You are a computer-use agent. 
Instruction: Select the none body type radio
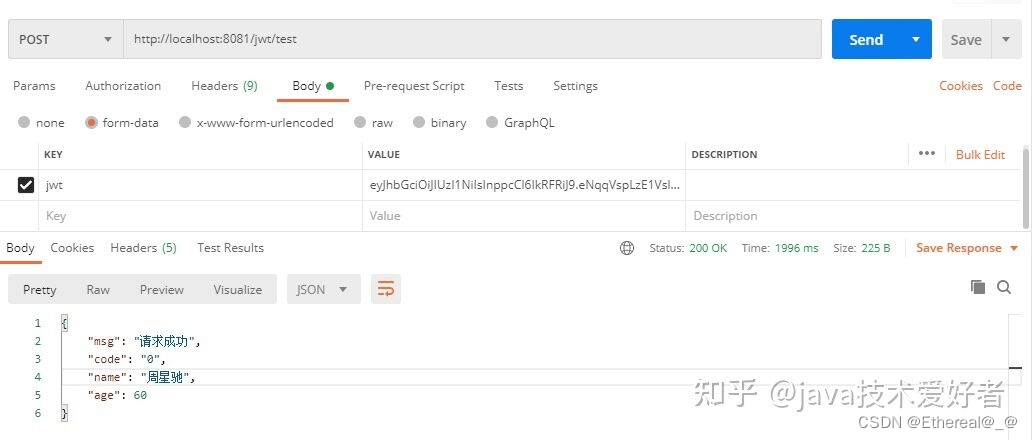(x=24, y=123)
